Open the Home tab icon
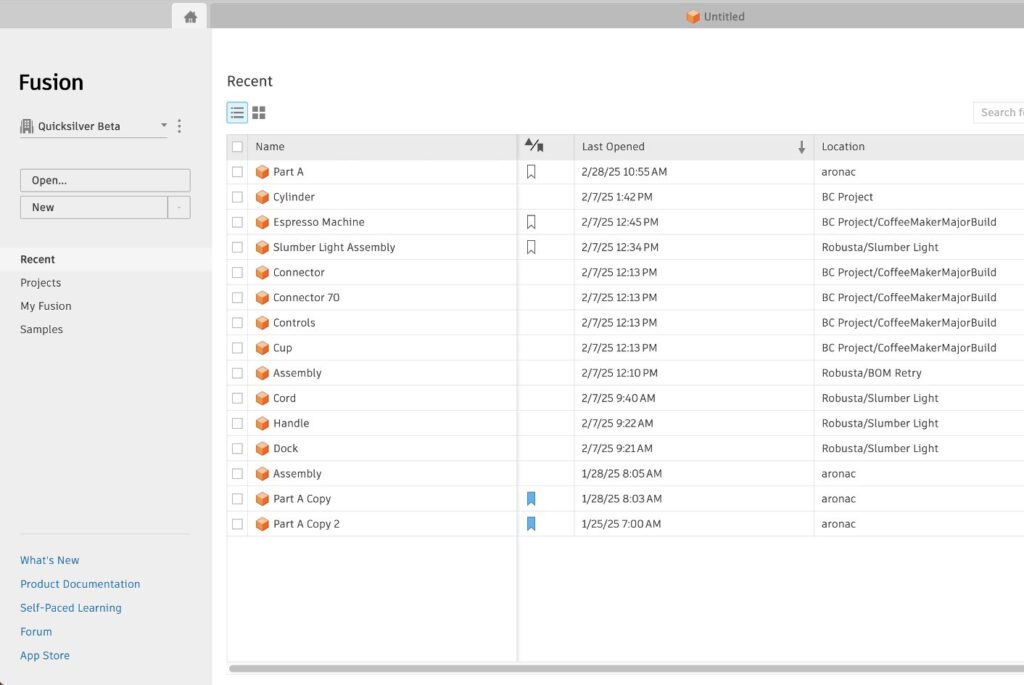The image size is (1024, 685). [190, 17]
